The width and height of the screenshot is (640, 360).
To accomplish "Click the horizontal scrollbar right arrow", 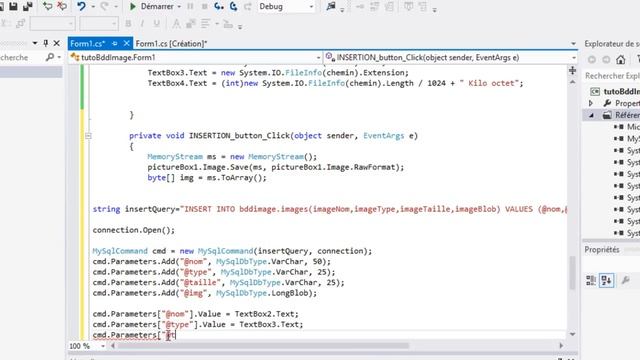I will [561, 346].
